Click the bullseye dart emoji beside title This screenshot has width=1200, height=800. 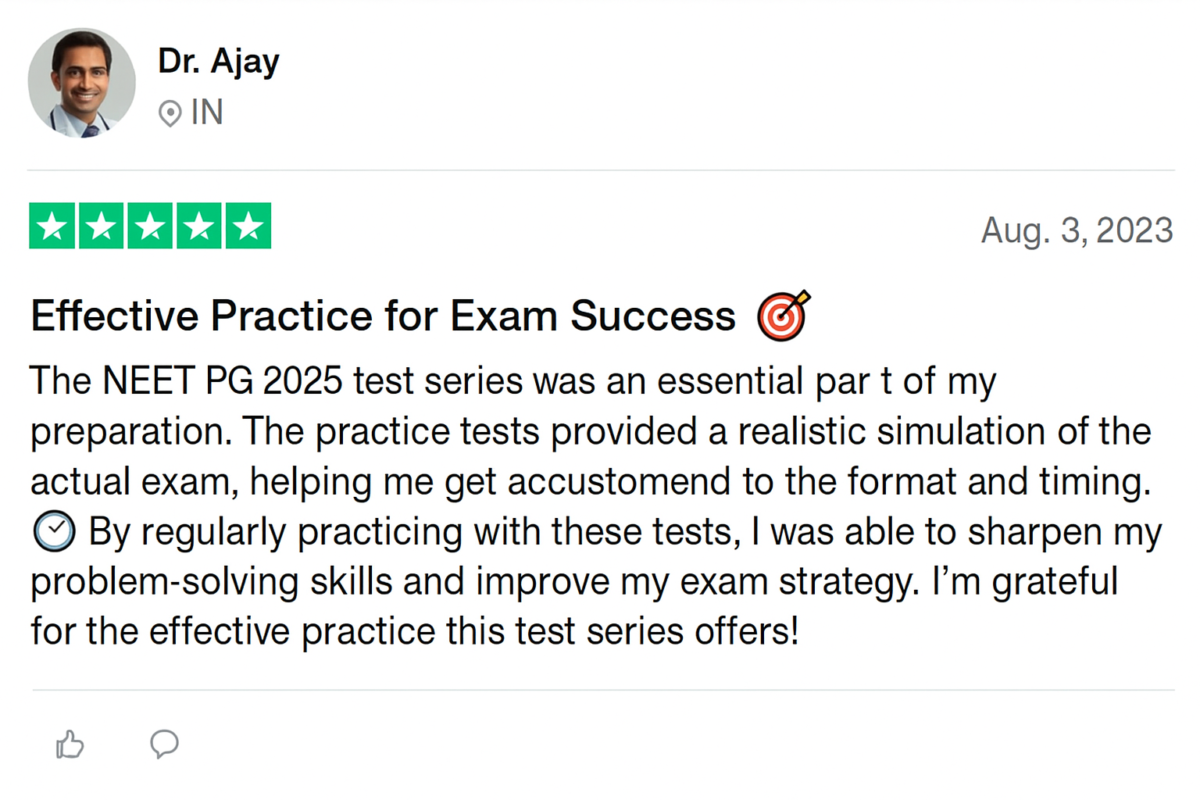coord(783,315)
